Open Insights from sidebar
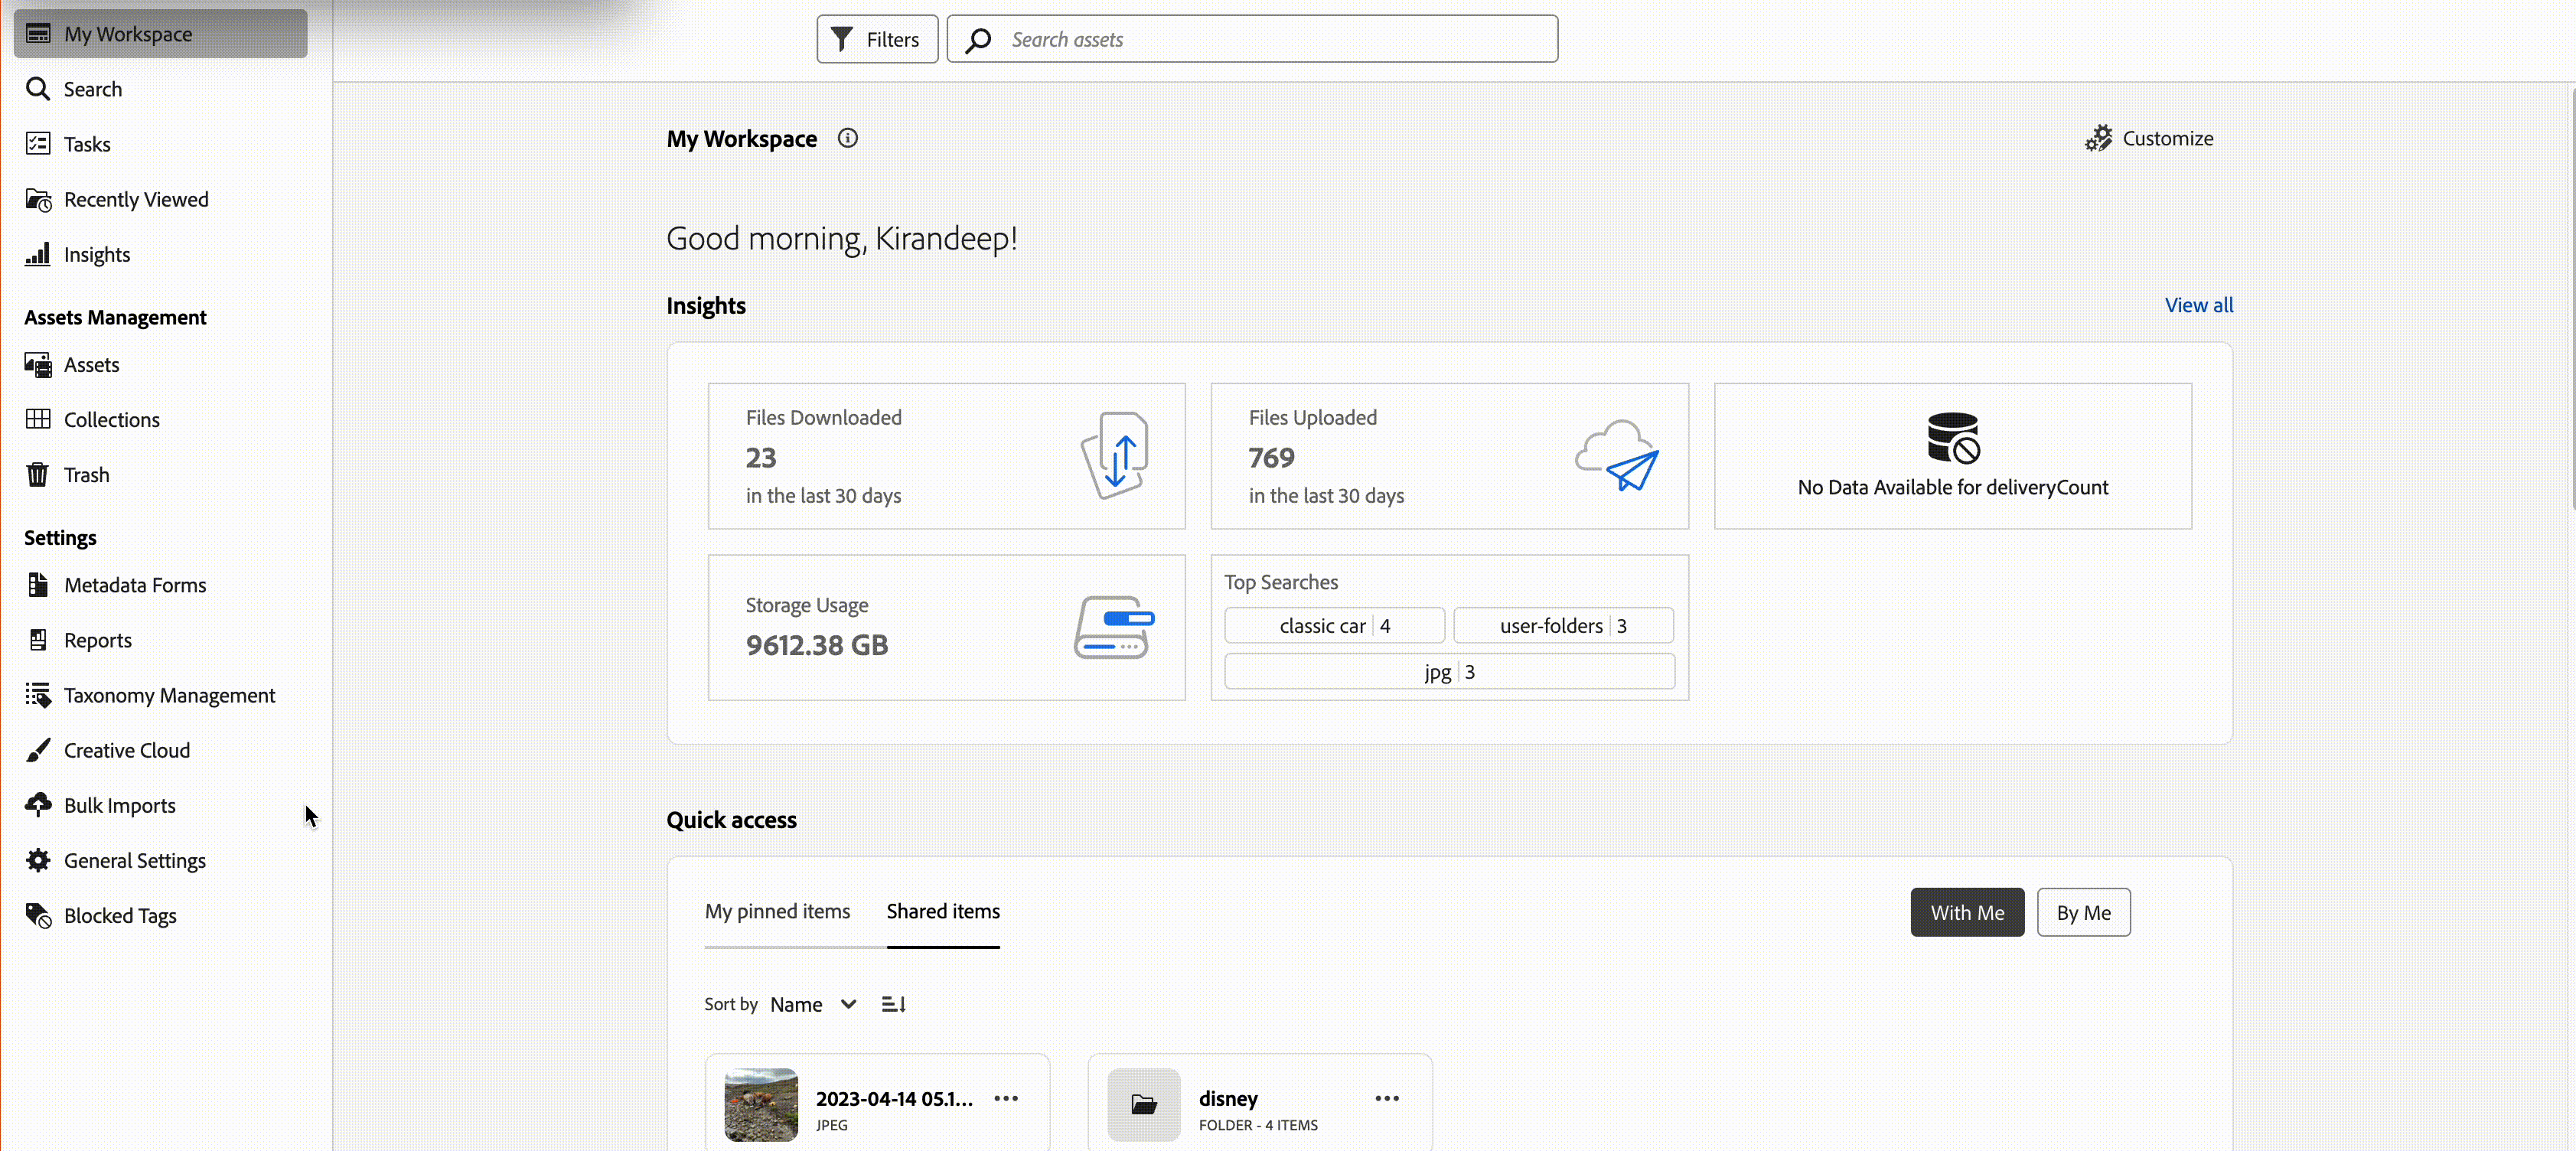 (x=97, y=255)
